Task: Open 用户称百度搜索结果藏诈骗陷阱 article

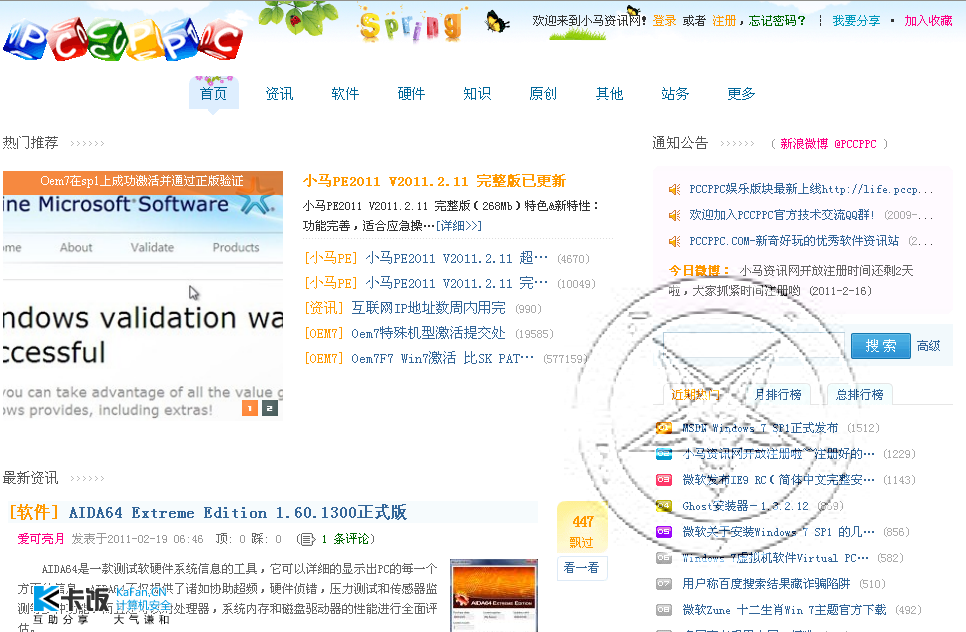Action: tap(766, 583)
